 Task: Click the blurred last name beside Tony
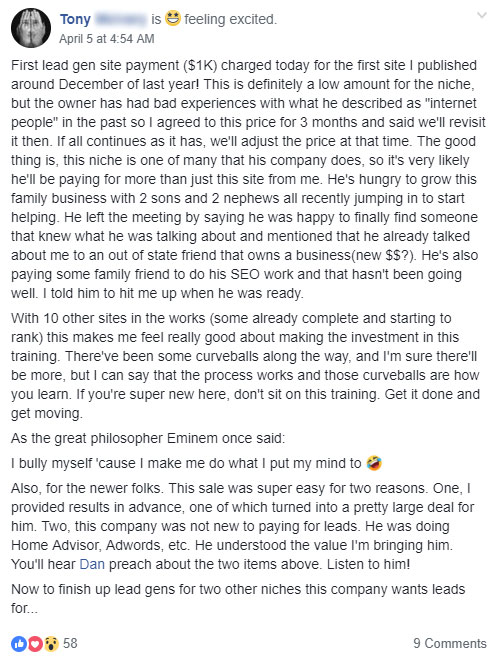click(121, 19)
